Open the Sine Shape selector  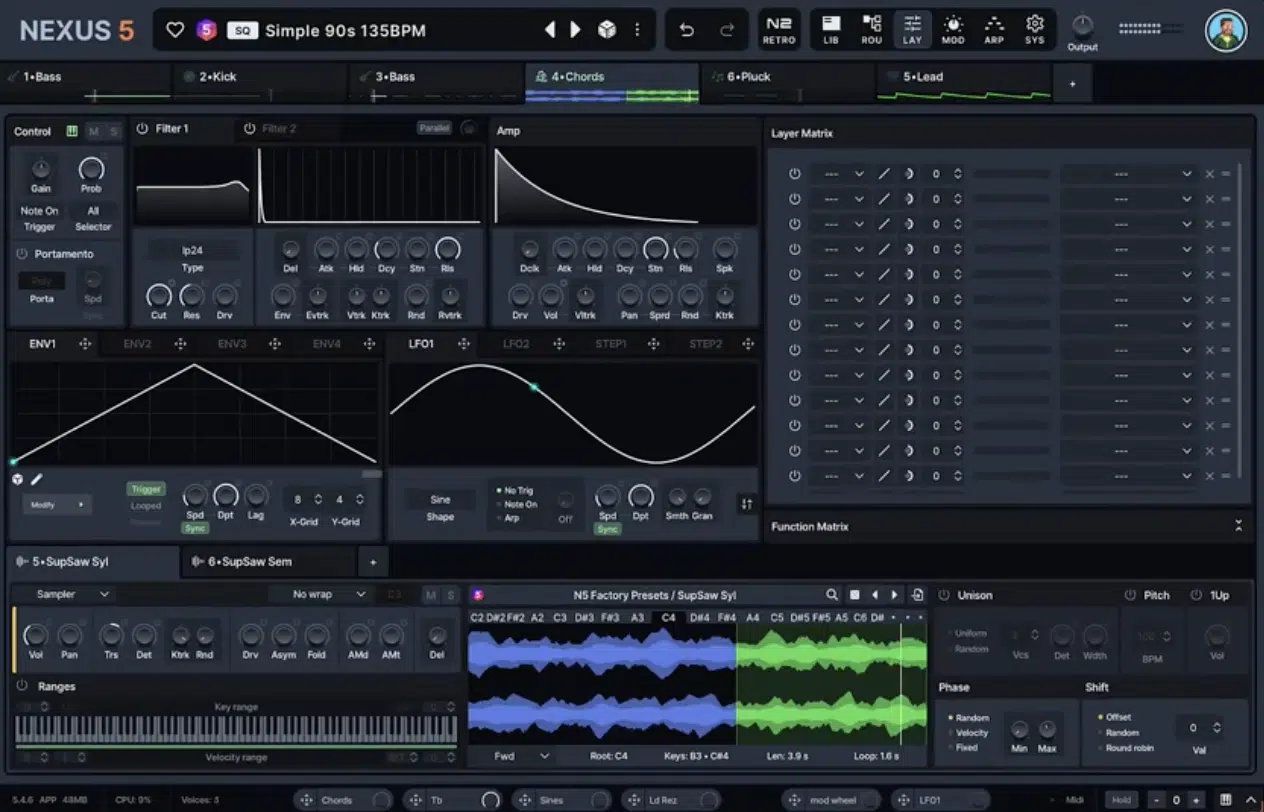440,499
